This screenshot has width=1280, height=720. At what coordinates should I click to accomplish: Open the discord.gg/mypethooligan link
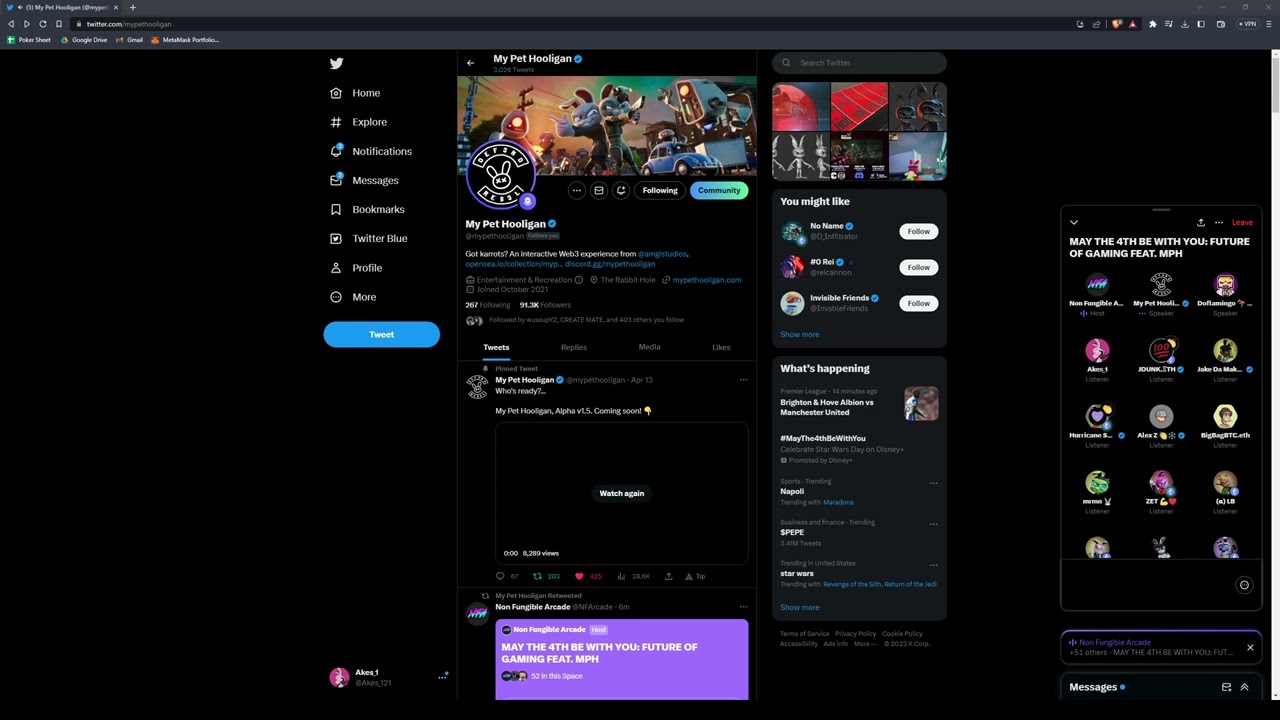(x=610, y=264)
